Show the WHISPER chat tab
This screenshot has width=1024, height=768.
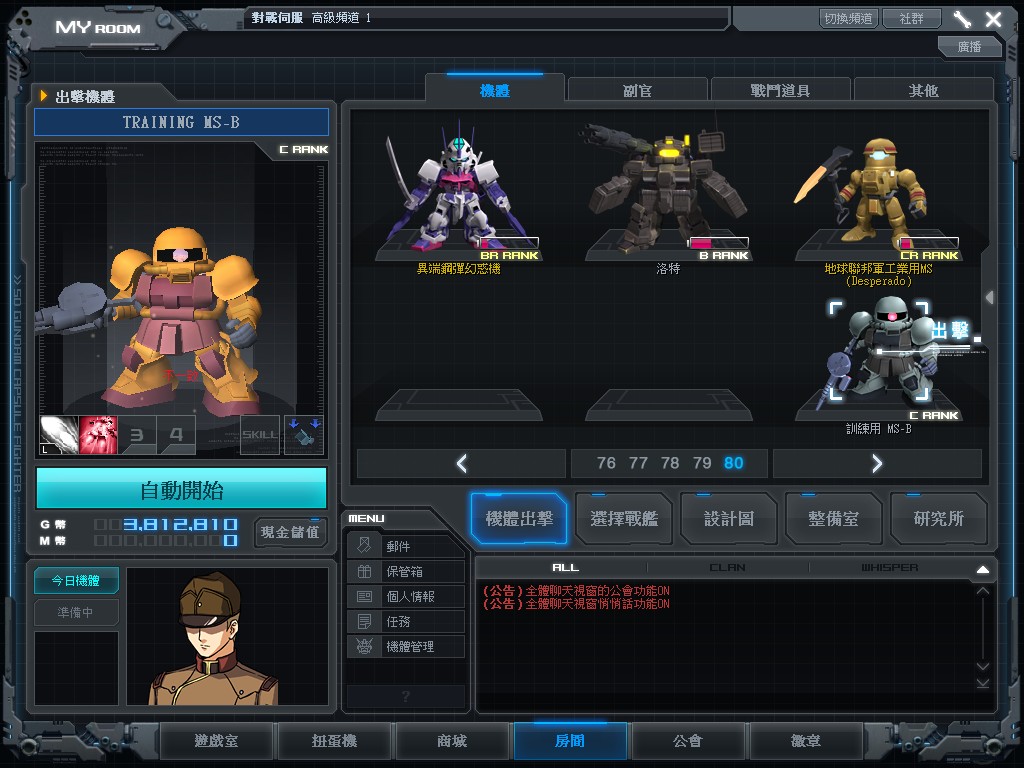(x=889, y=568)
